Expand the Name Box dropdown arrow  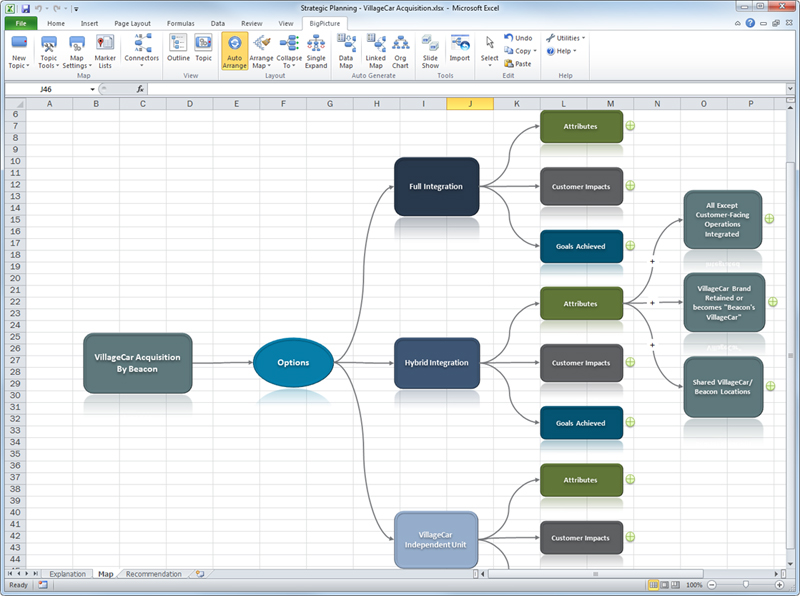click(x=92, y=89)
